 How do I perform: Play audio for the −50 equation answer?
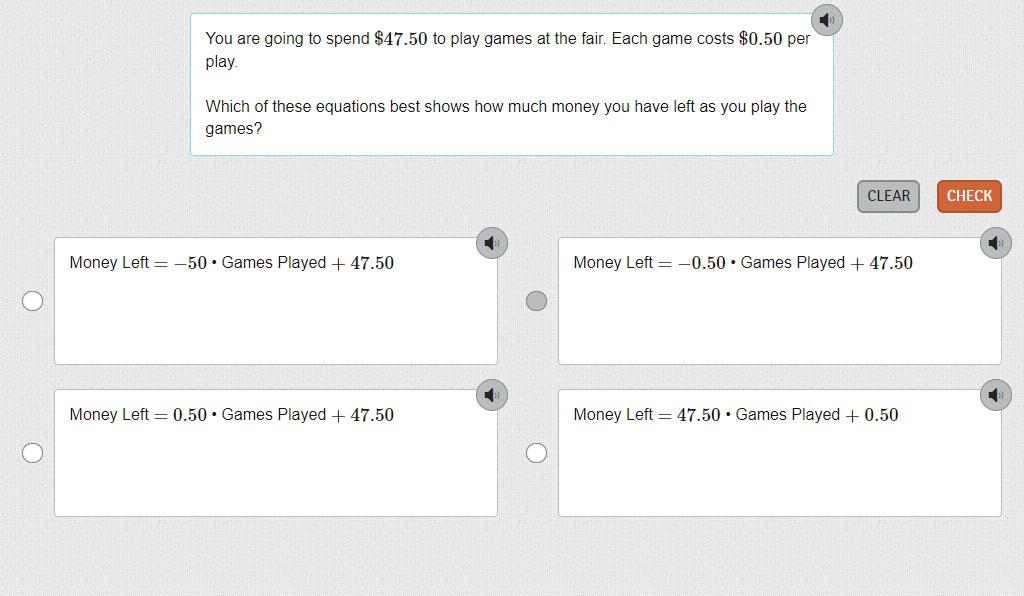pyautogui.click(x=491, y=243)
